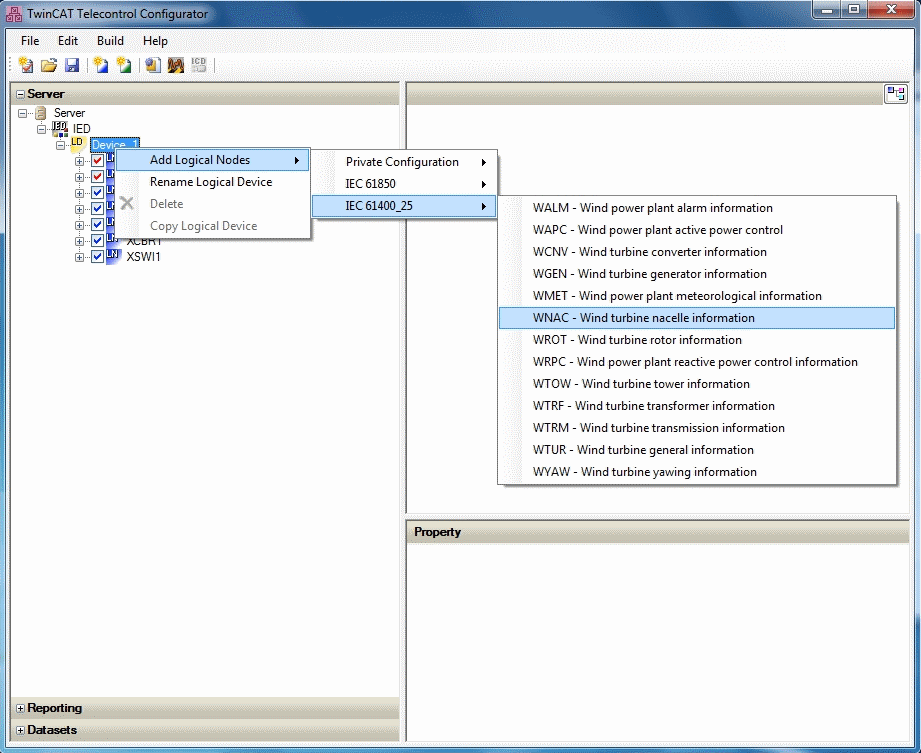This screenshot has width=921, height=753.
Task: Minimize the Telecontrol Configurator window
Action: [828, 10]
